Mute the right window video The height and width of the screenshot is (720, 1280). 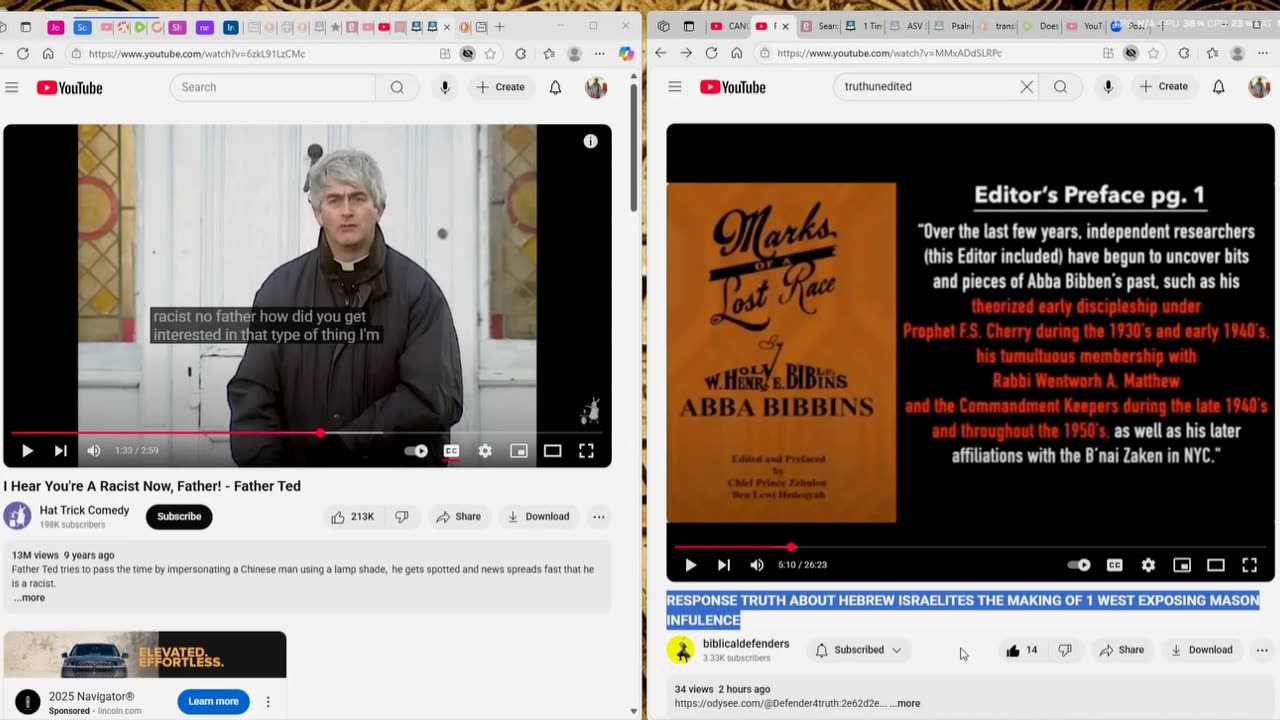point(757,565)
